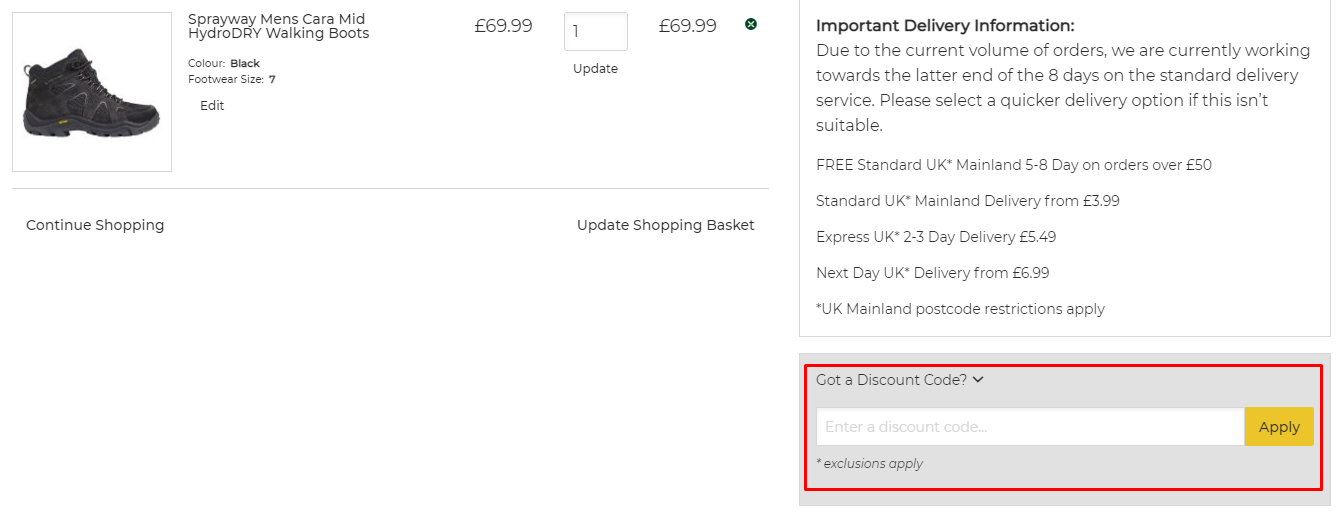
Task: Open the black walking boot thumbnail
Action: tap(92, 92)
